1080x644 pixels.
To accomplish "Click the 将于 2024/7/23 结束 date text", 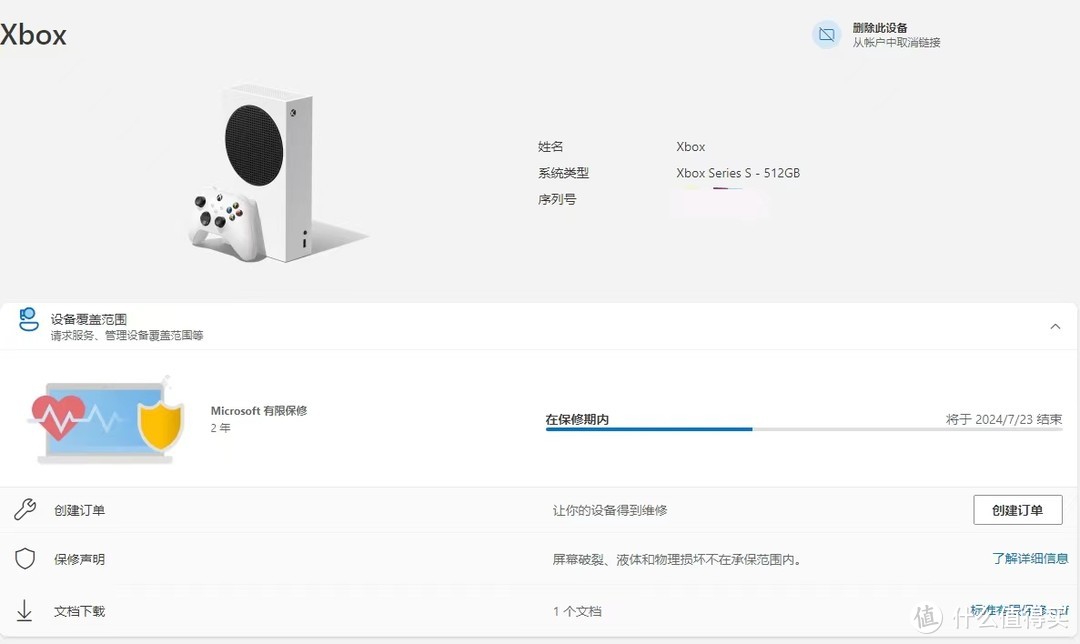I will [x=1004, y=419].
